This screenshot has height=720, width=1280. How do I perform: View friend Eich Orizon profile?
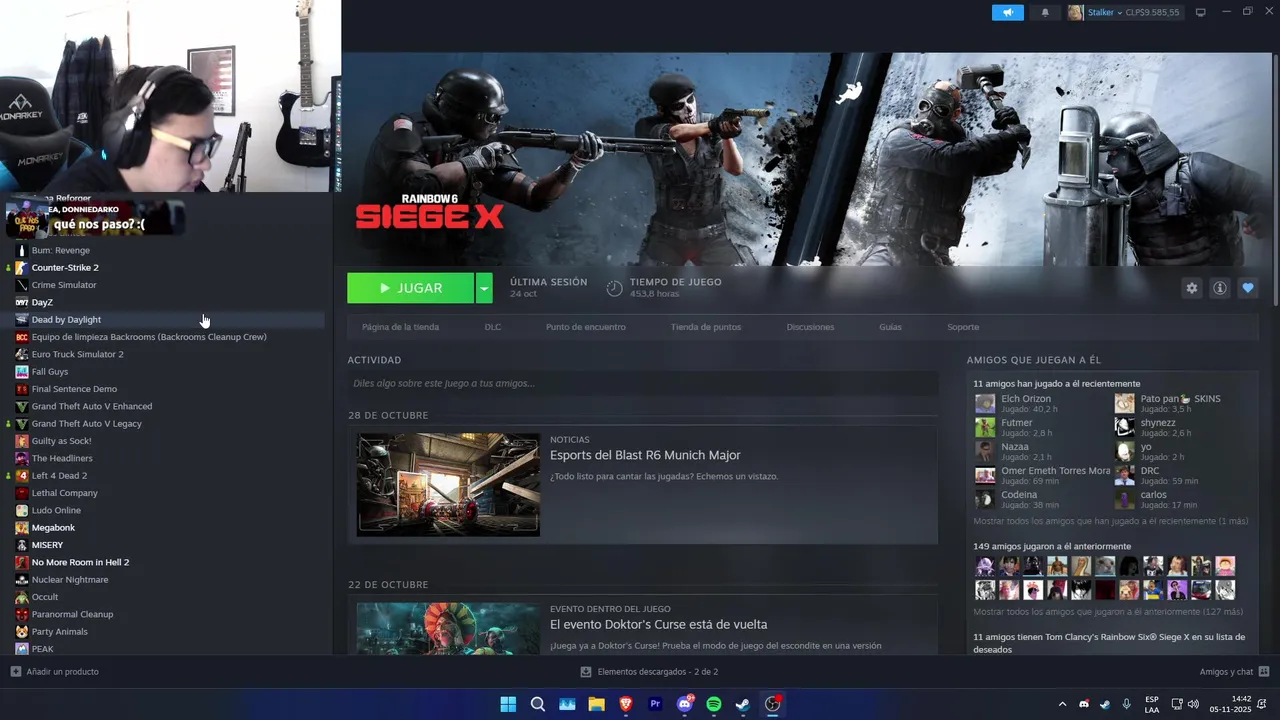(x=1026, y=399)
